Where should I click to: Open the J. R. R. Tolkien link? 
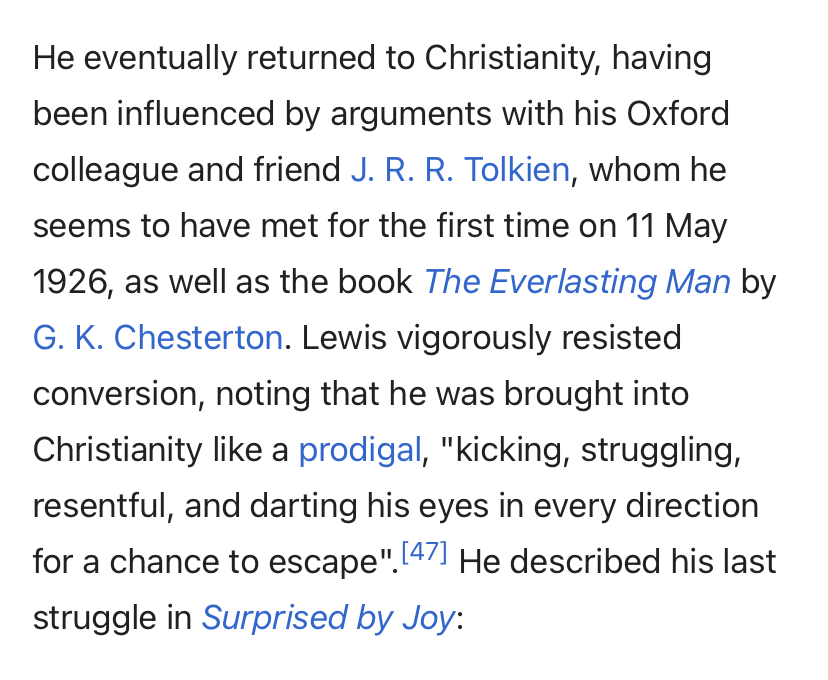(x=460, y=170)
